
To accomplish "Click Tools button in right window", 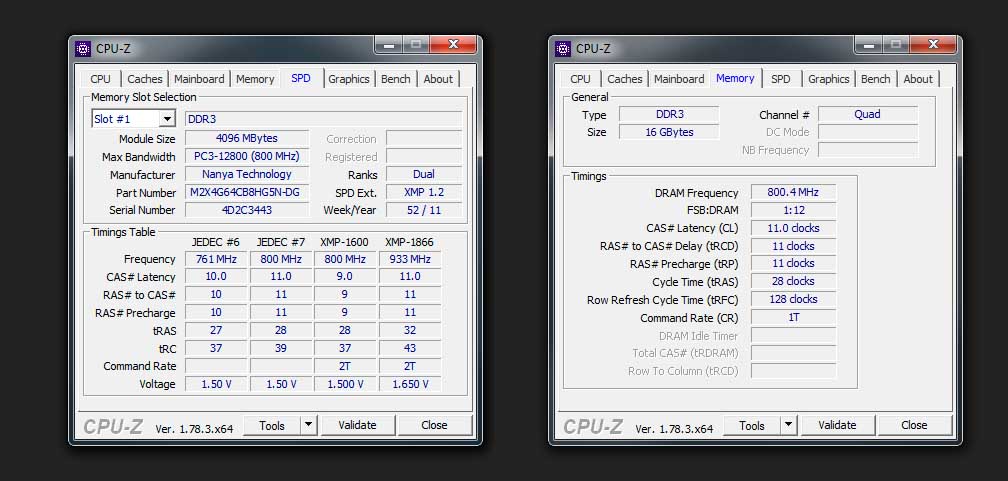I will [752, 425].
